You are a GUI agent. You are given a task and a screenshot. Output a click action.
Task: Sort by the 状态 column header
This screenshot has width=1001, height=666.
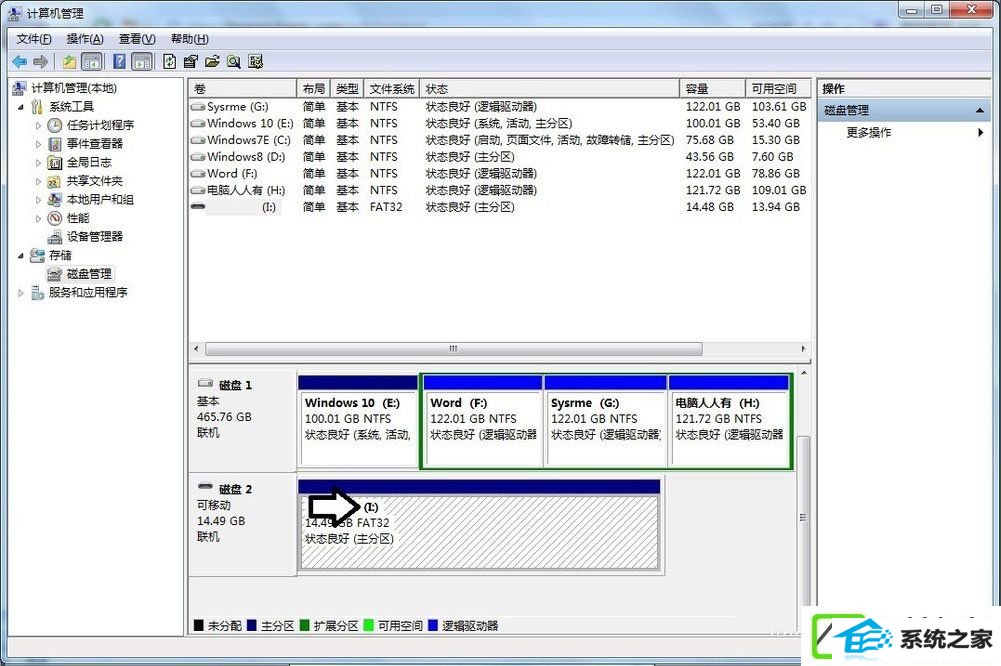(x=550, y=89)
